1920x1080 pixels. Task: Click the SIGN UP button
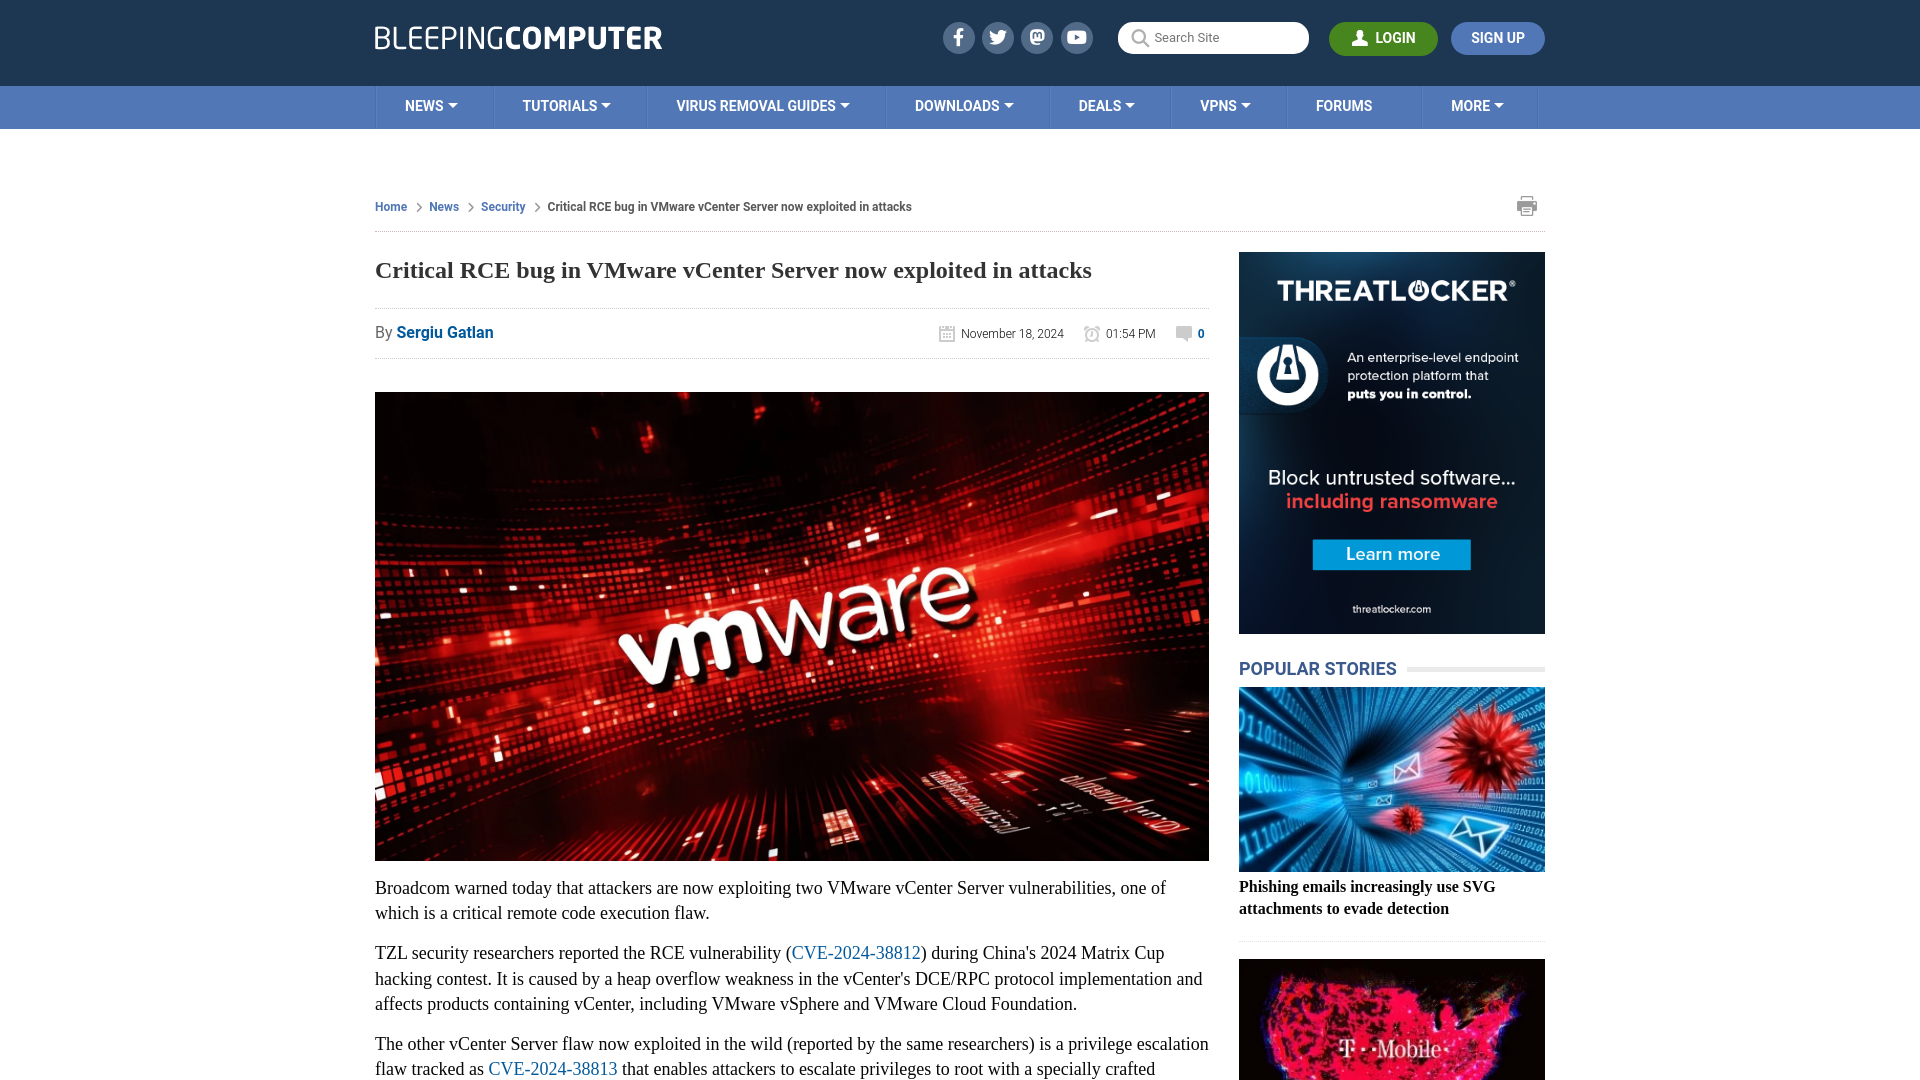click(1498, 38)
